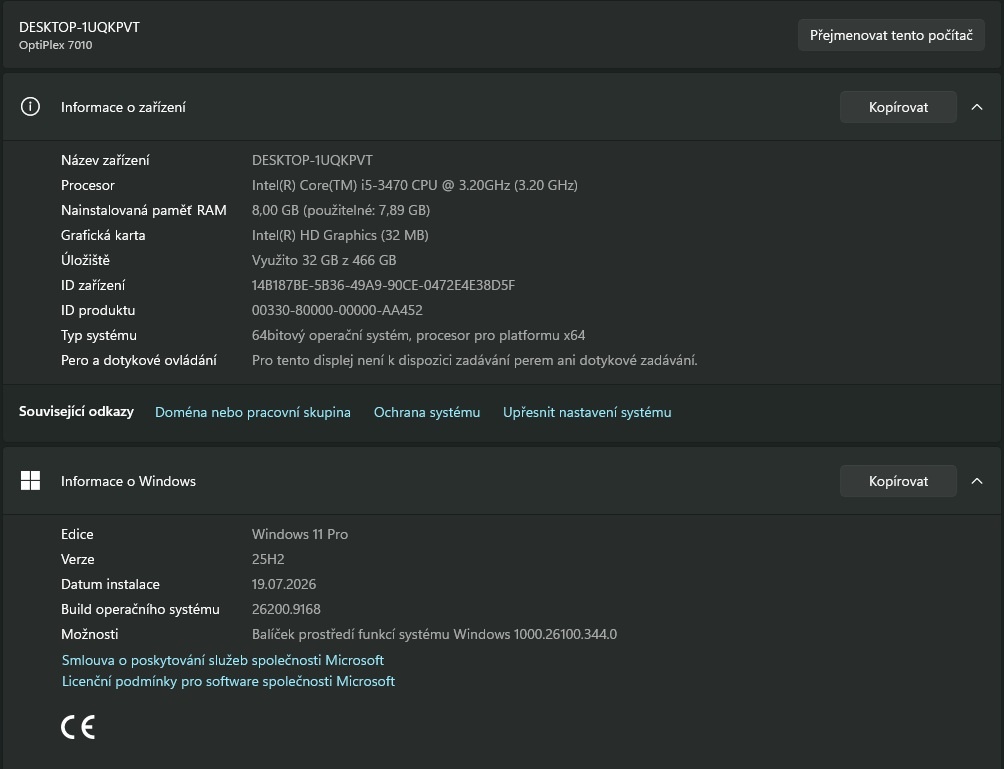The height and width of the screenshot is (769, 1008).
Task: Click the Build operačního systému label
Action: [140, 610]
